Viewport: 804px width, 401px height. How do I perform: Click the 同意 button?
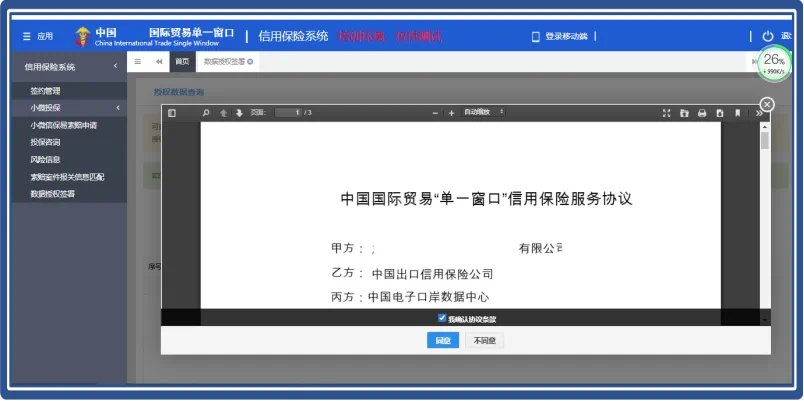click(443, 340)
